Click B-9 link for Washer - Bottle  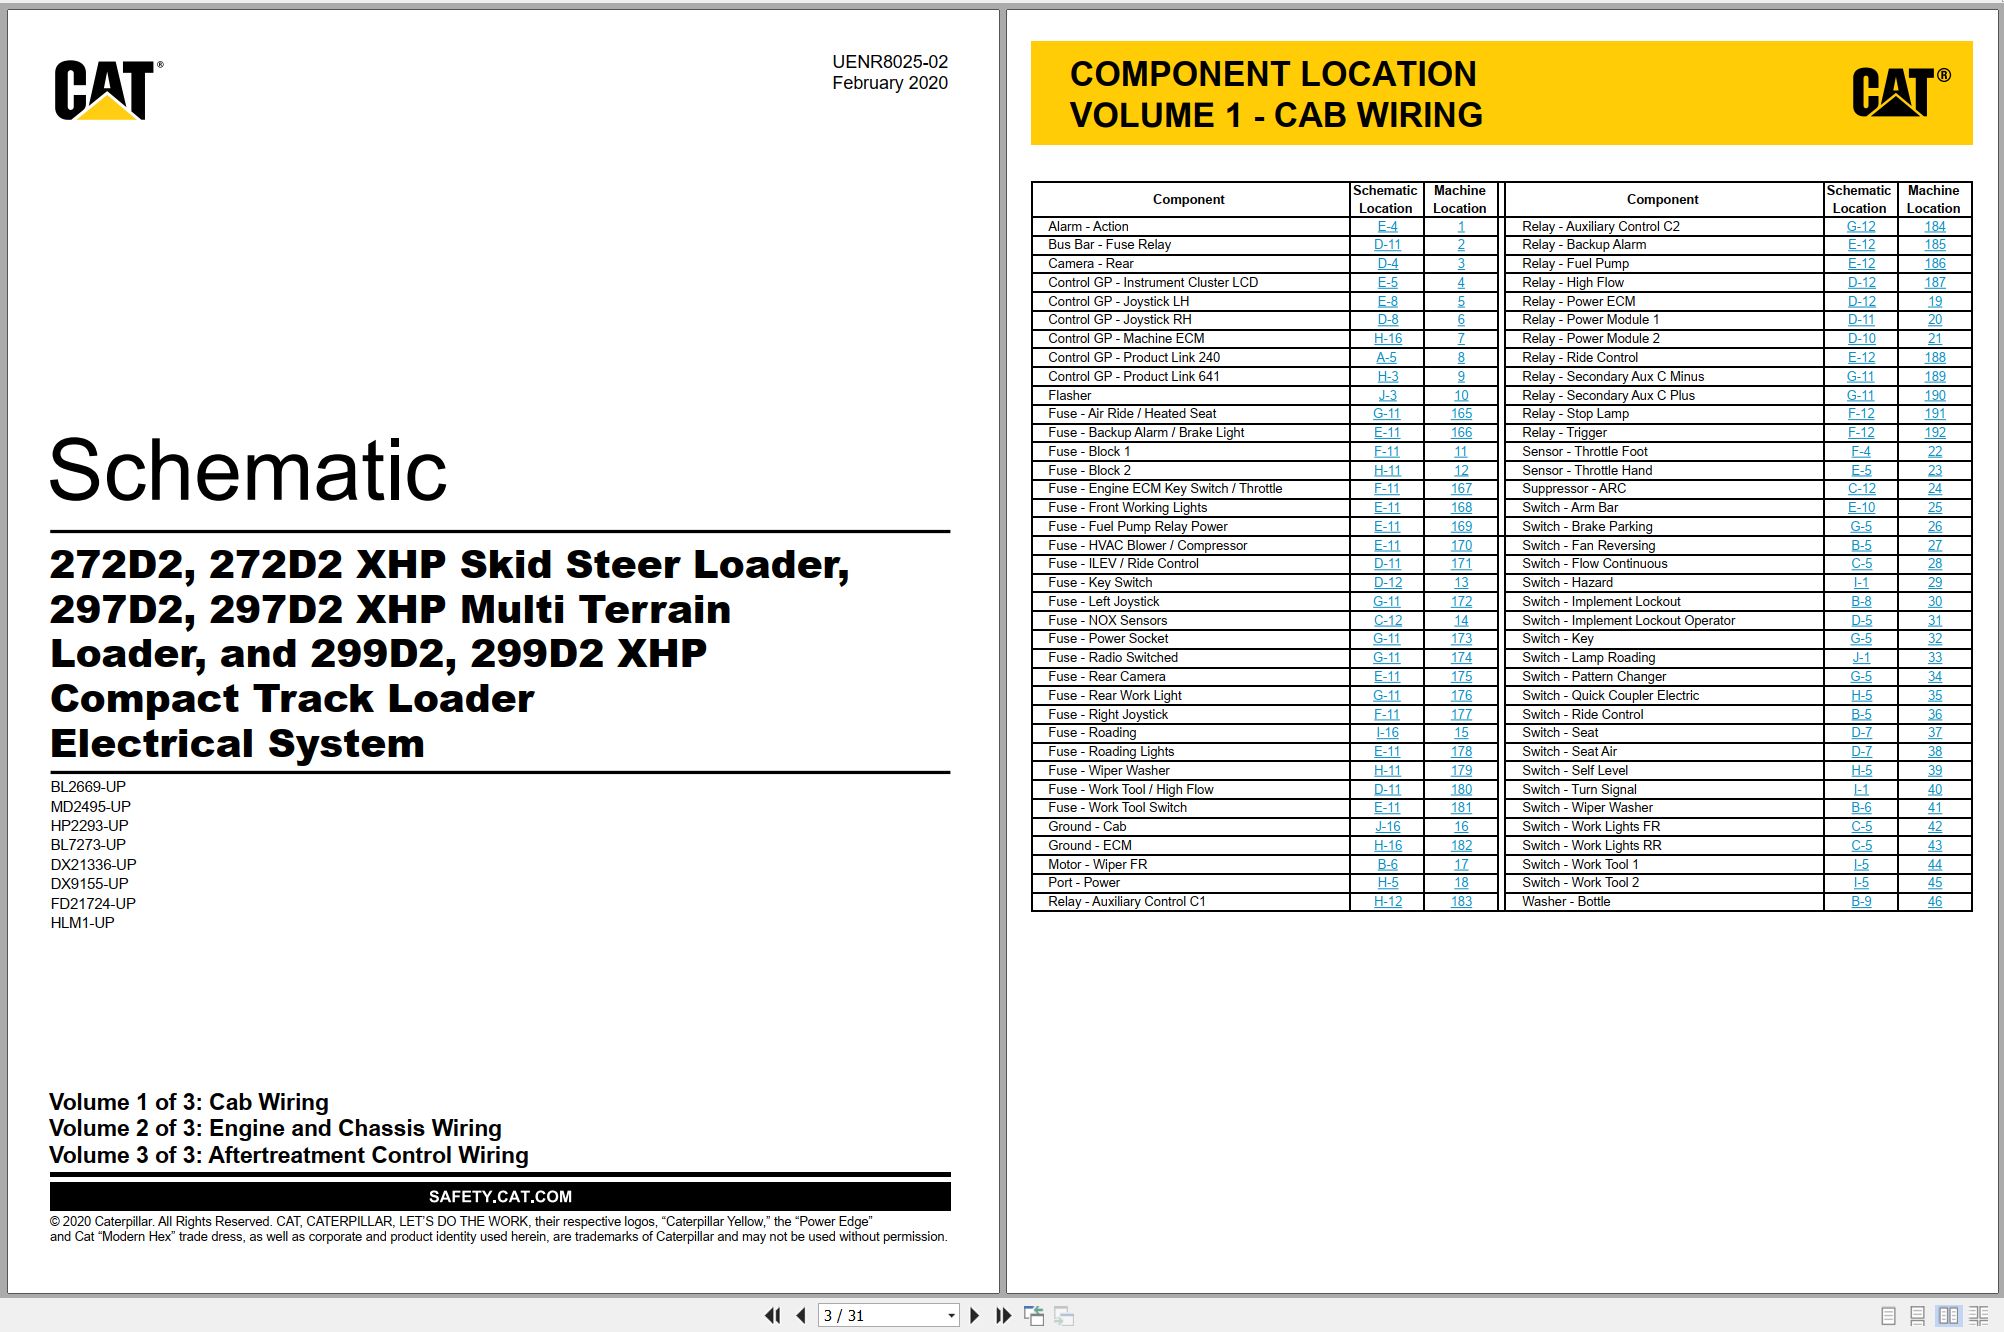coord(1861,902)
